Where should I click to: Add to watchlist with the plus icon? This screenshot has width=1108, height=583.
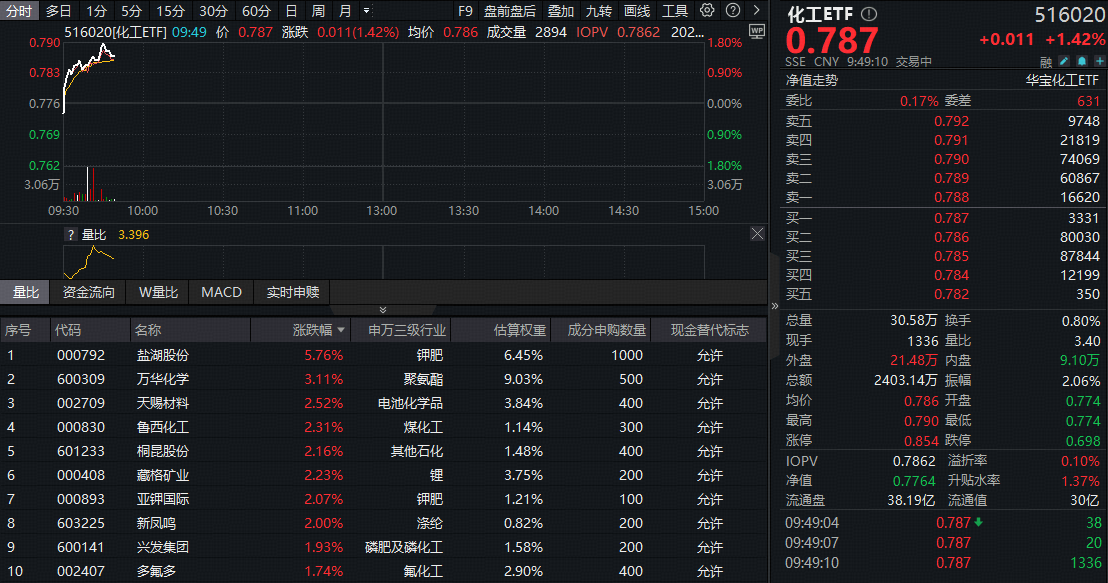click(1101, 61)
